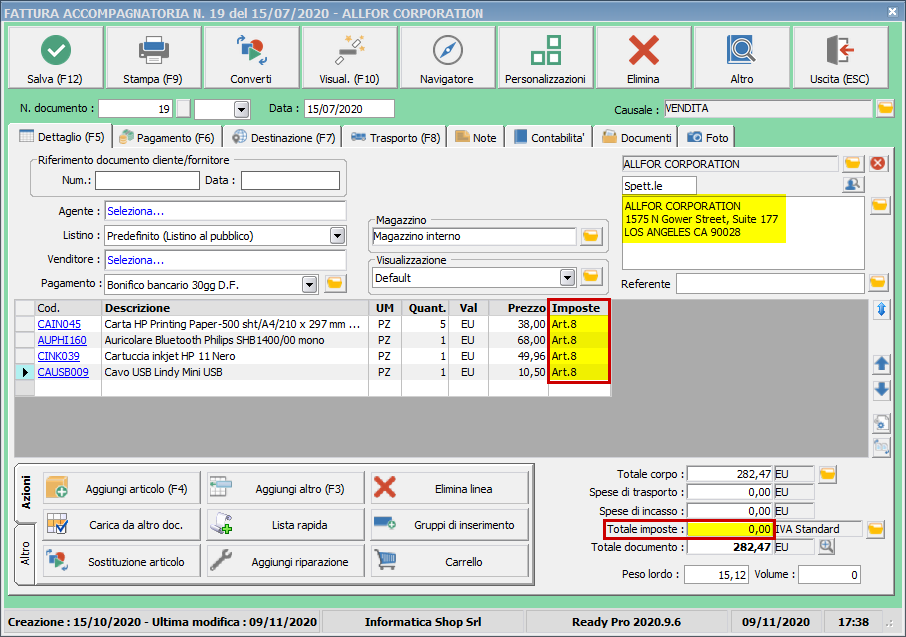Click the Elimina red X toolbar button
The image size is (906, 637).
643,58
